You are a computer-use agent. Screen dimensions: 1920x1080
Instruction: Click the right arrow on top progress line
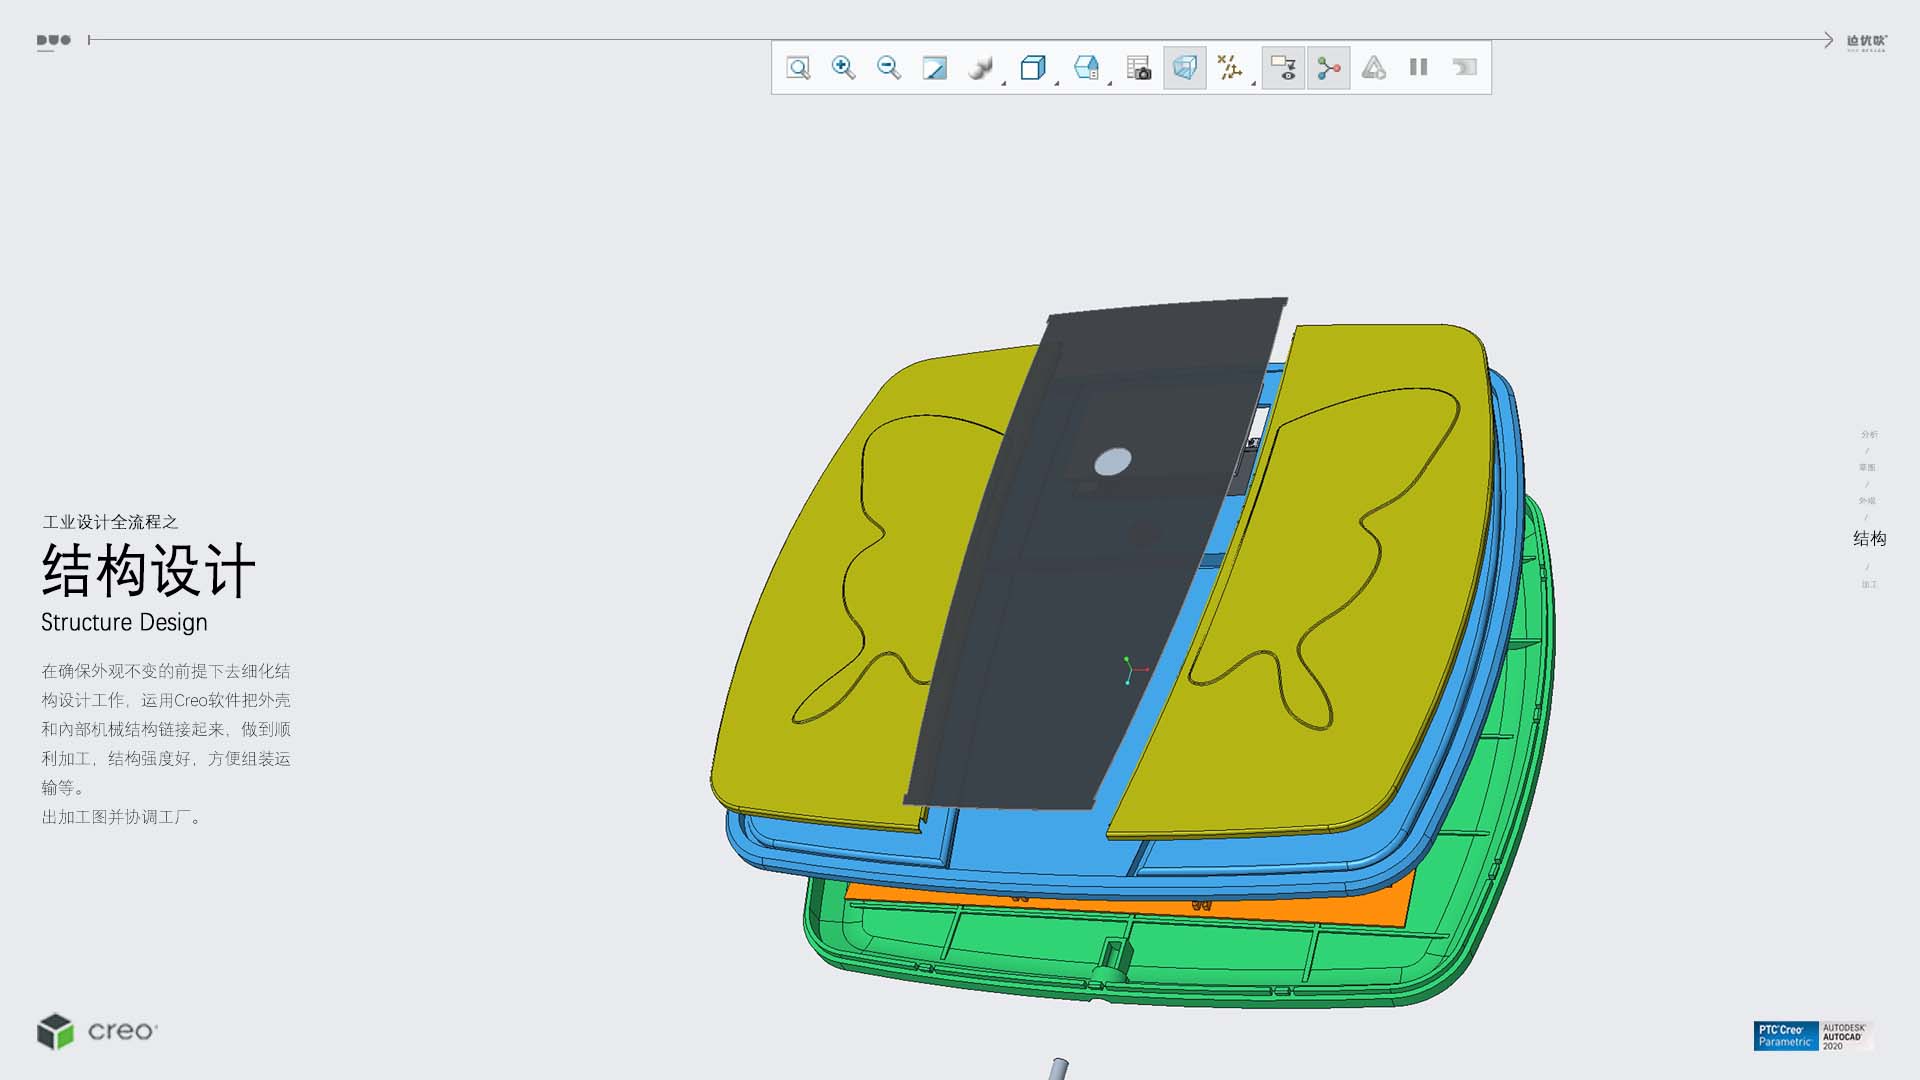click(x=1827, y=40)
